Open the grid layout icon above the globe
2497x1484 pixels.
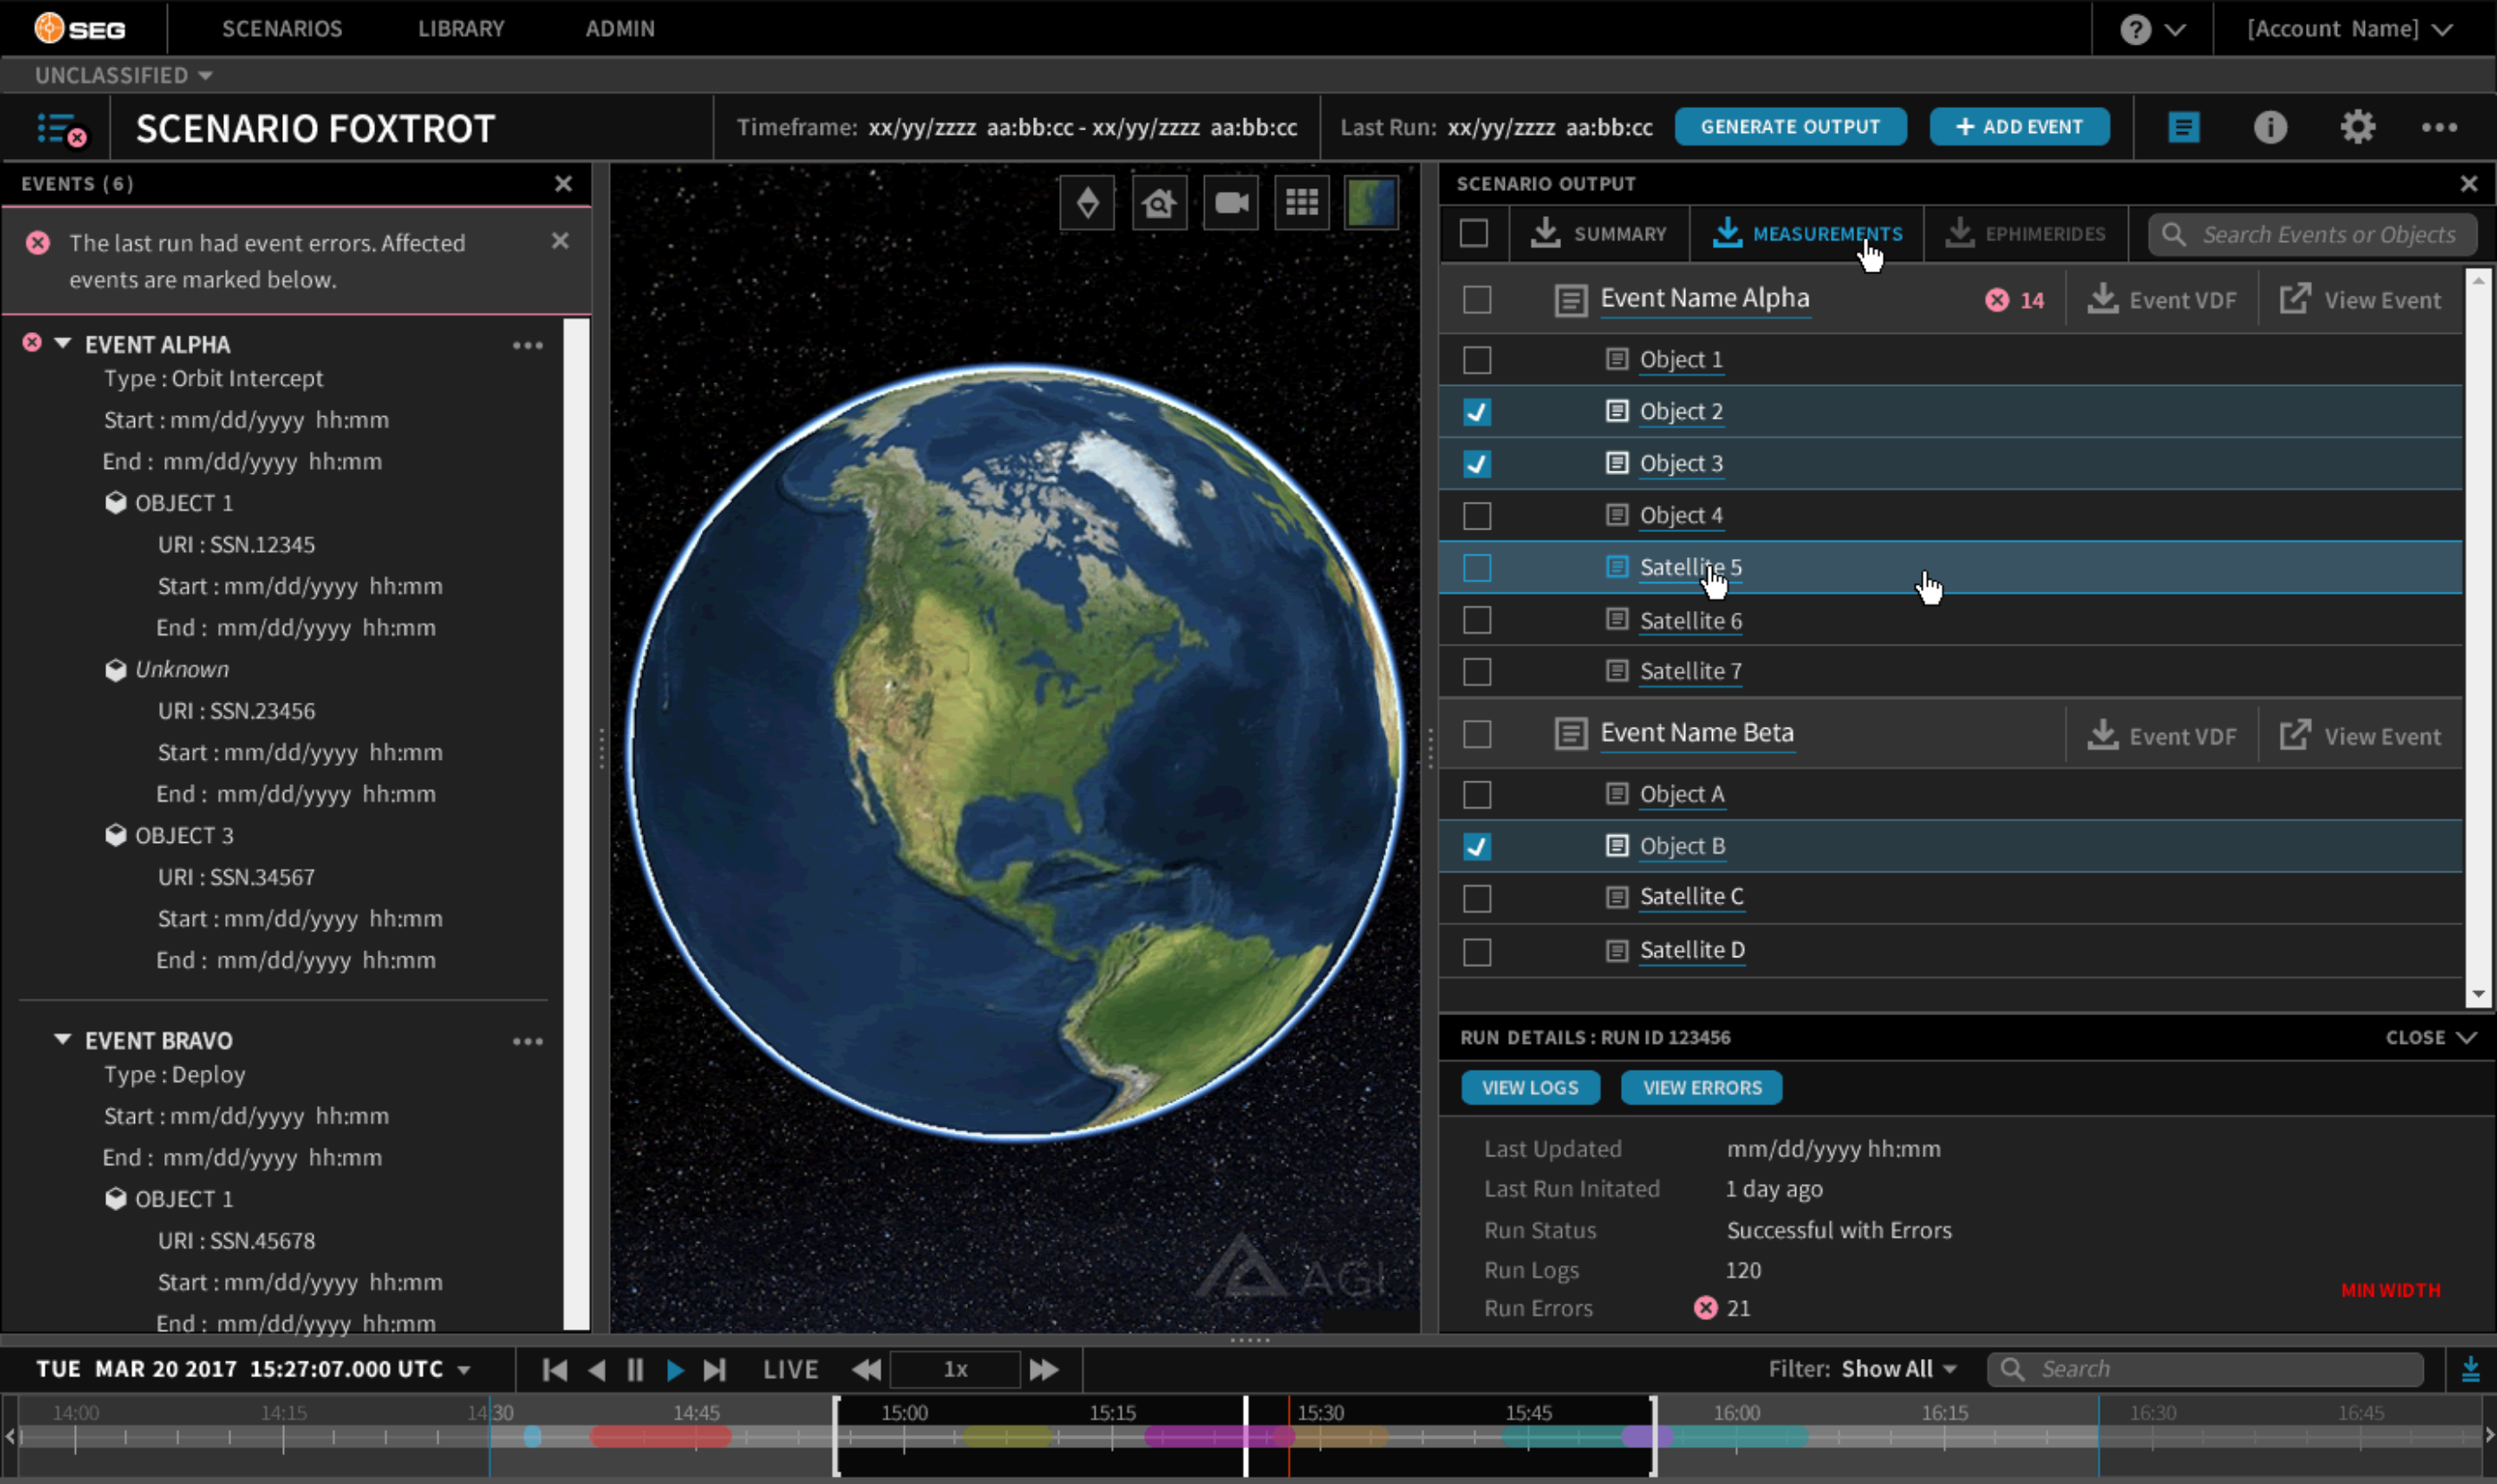click(x=1301, y=203)
